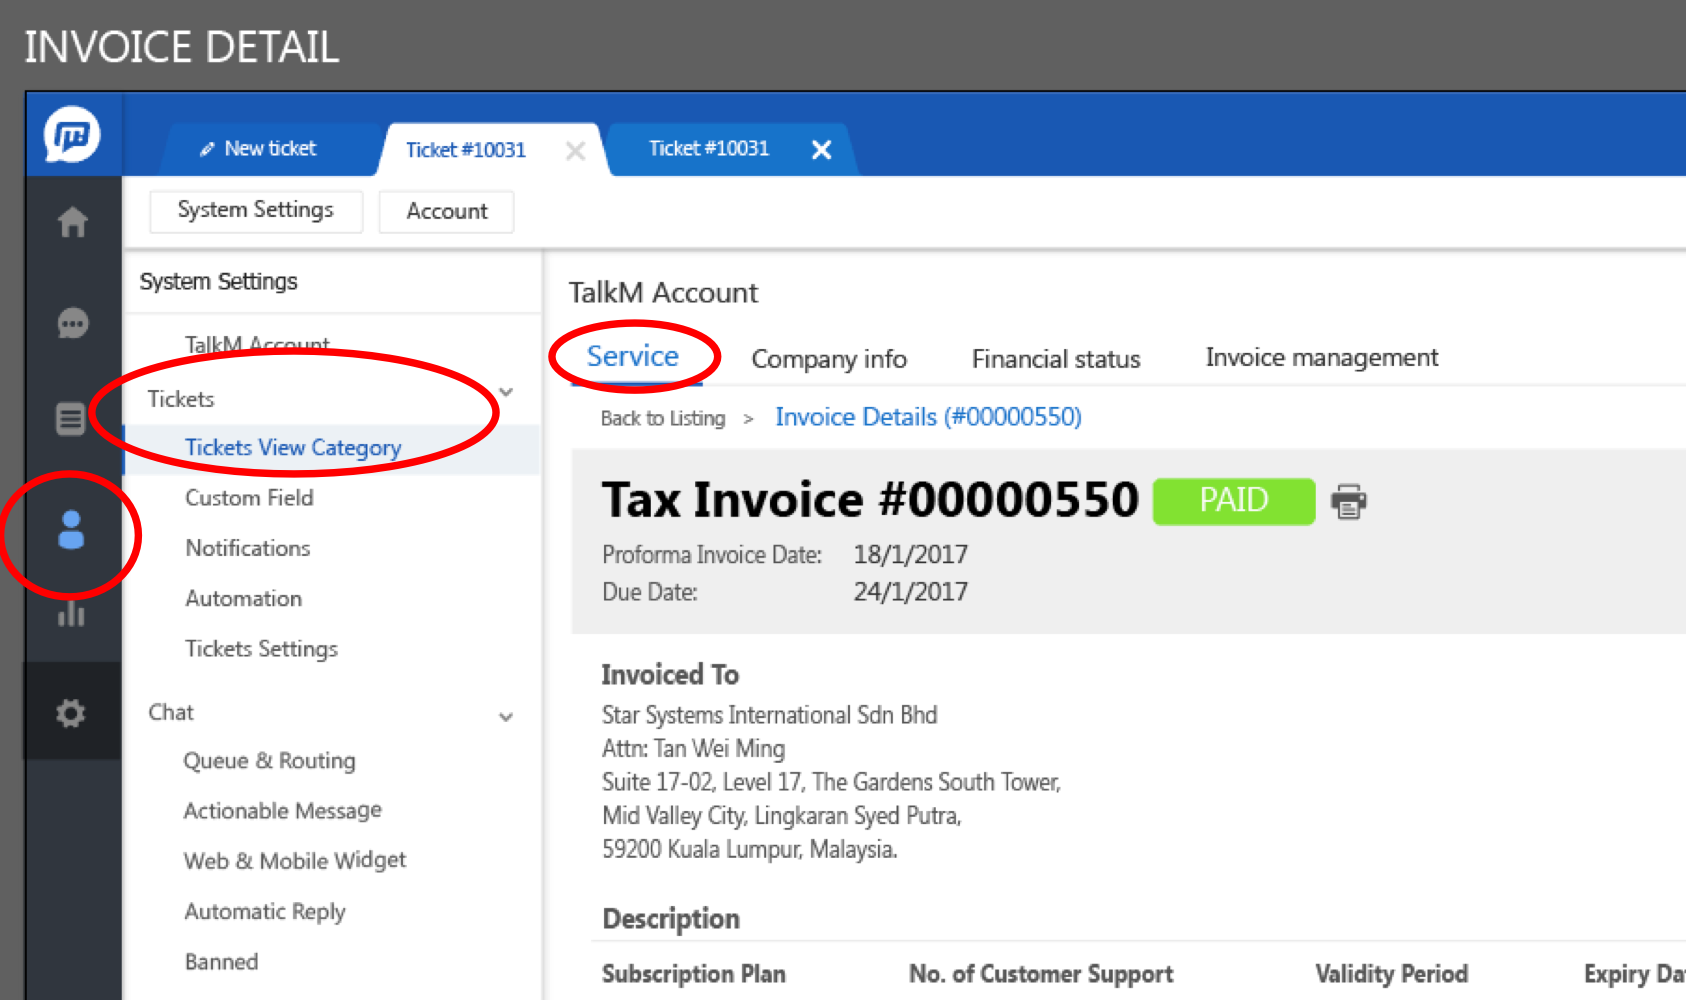Close the blue Ticket #10031 tab
Image resolution: width=1686 pixels, height=1000 pixels.
[821, 150]
